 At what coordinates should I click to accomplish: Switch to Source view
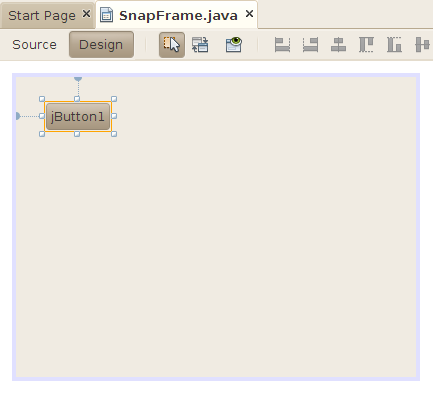(x=34, y=45)
